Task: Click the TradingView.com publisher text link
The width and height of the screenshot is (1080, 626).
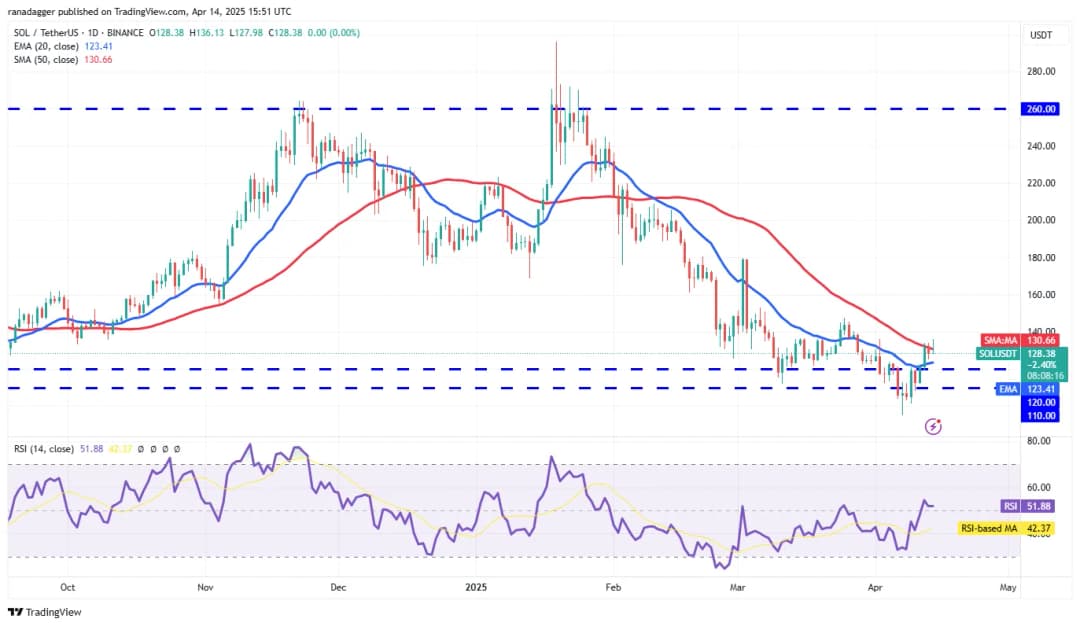Action: (152, 12)
